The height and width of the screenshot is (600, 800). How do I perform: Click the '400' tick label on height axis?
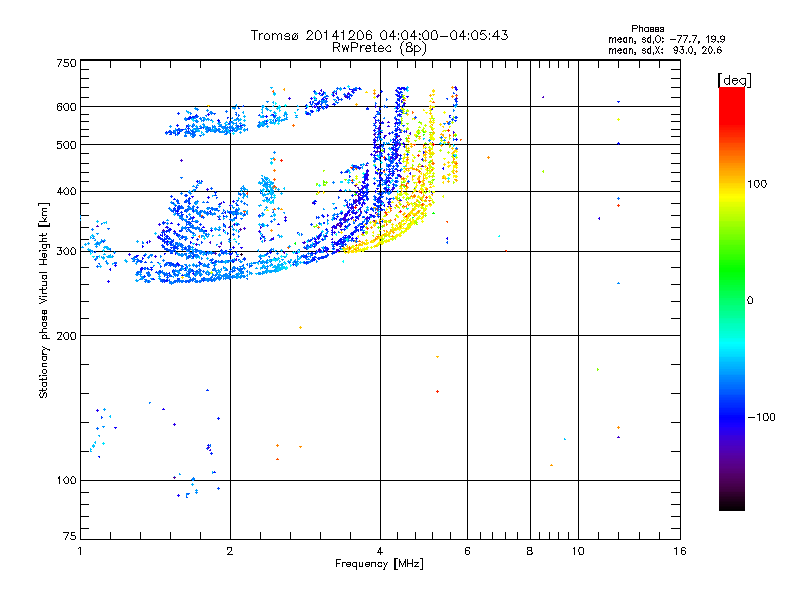coord(67,191)
